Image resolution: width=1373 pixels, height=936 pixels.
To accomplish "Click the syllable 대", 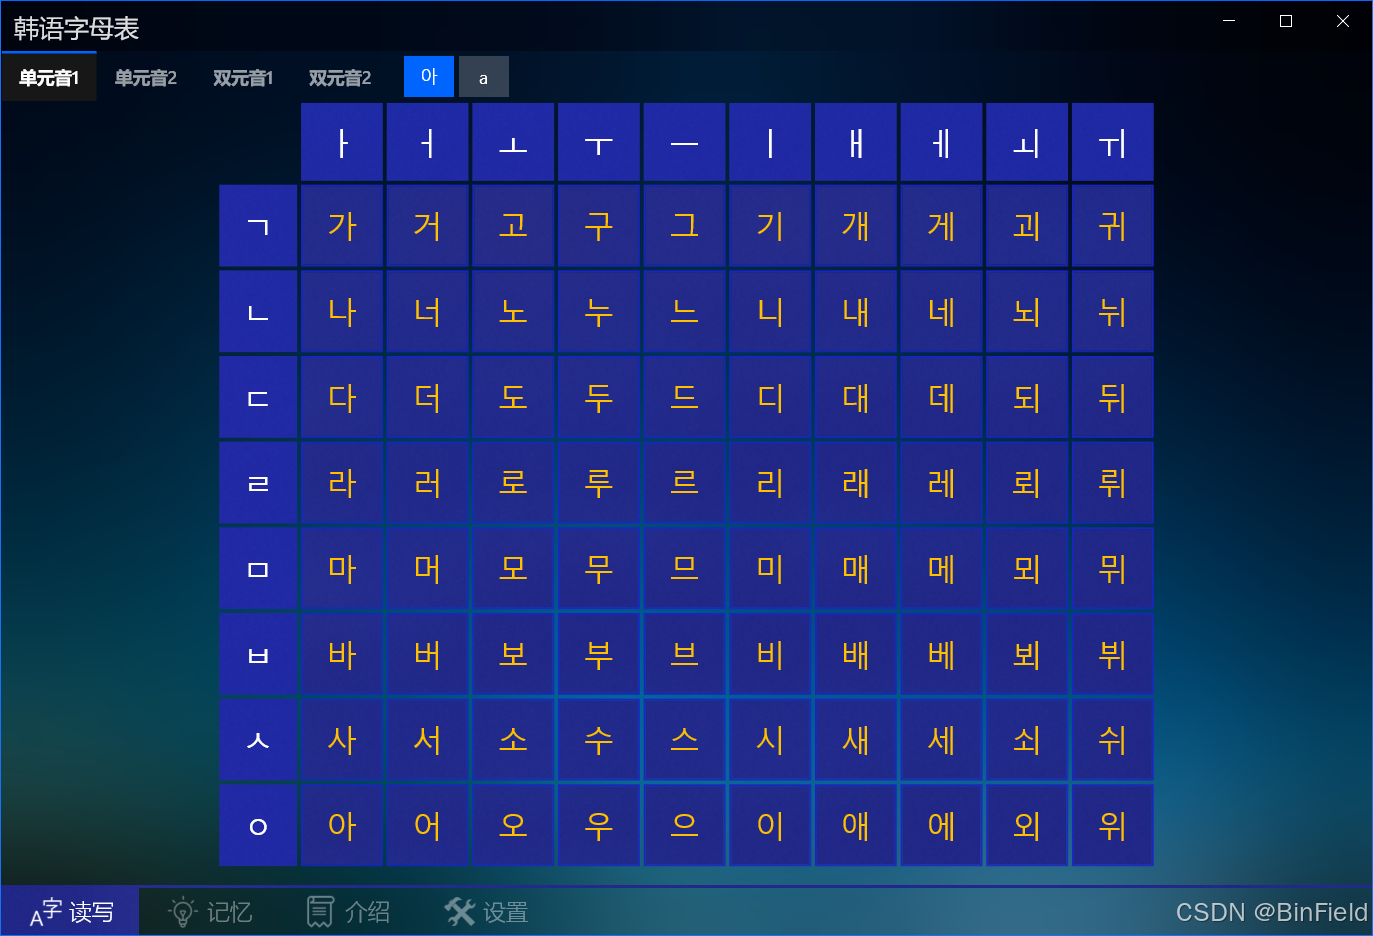I will [856, 397].
